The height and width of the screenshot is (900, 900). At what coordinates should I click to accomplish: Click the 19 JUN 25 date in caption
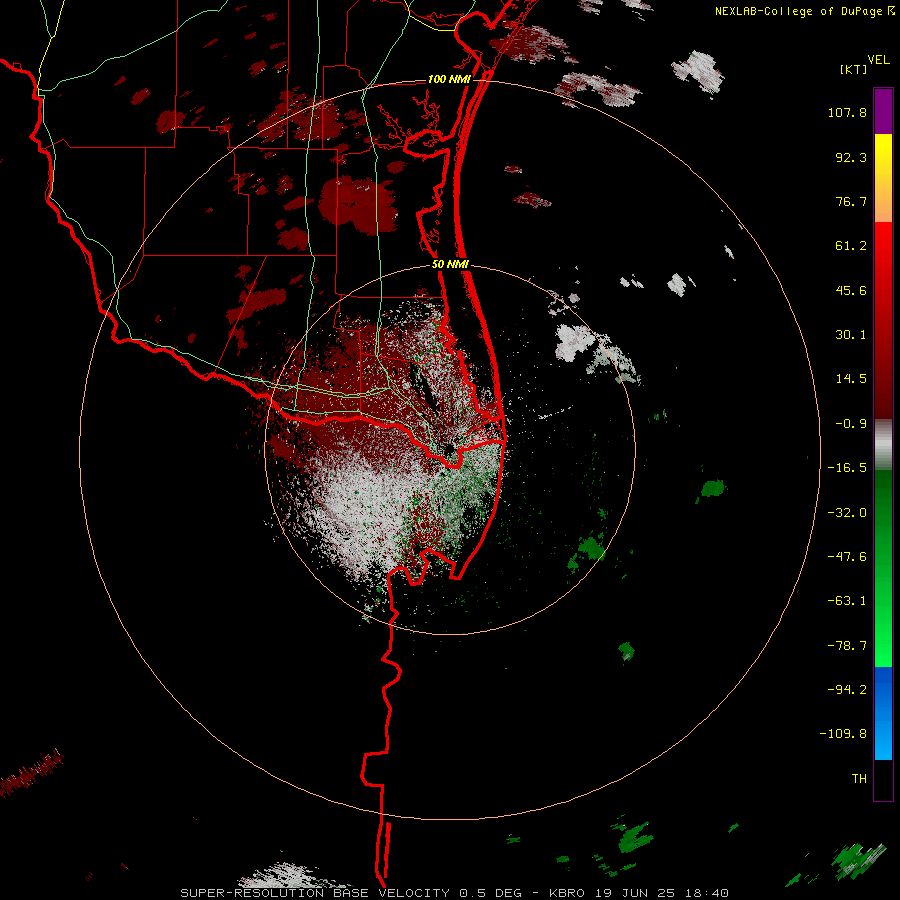coord(634,893)
